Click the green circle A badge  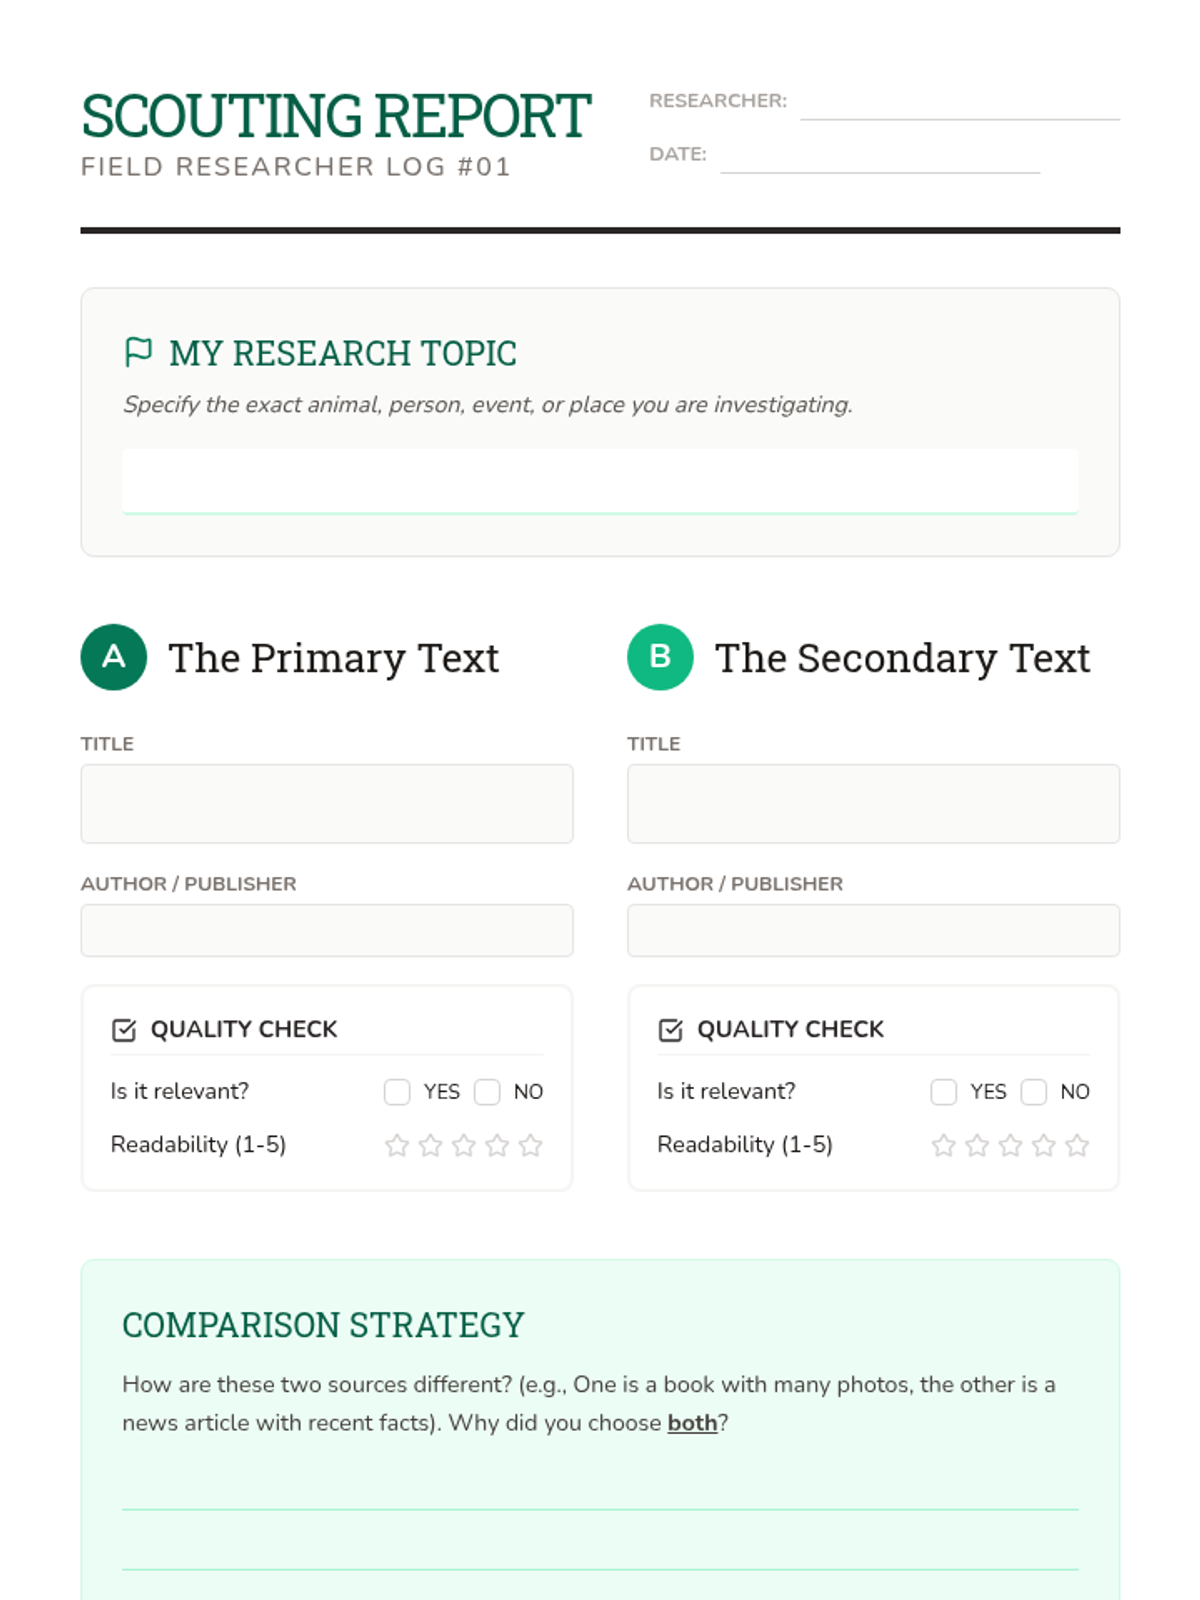click(x=114, y=657)
